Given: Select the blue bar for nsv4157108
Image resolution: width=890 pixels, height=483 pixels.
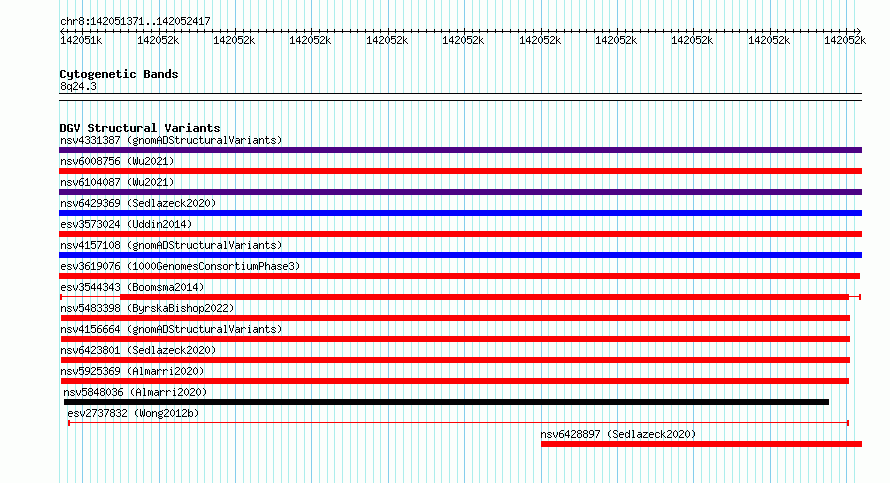Looking at the screenshot, I should (460, 255).
